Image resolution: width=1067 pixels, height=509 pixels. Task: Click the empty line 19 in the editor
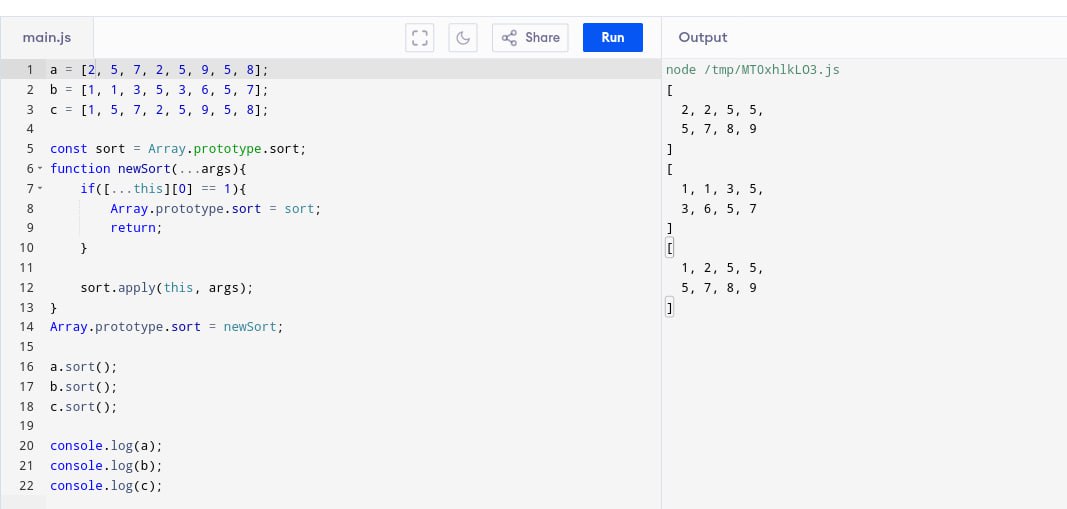200,426
